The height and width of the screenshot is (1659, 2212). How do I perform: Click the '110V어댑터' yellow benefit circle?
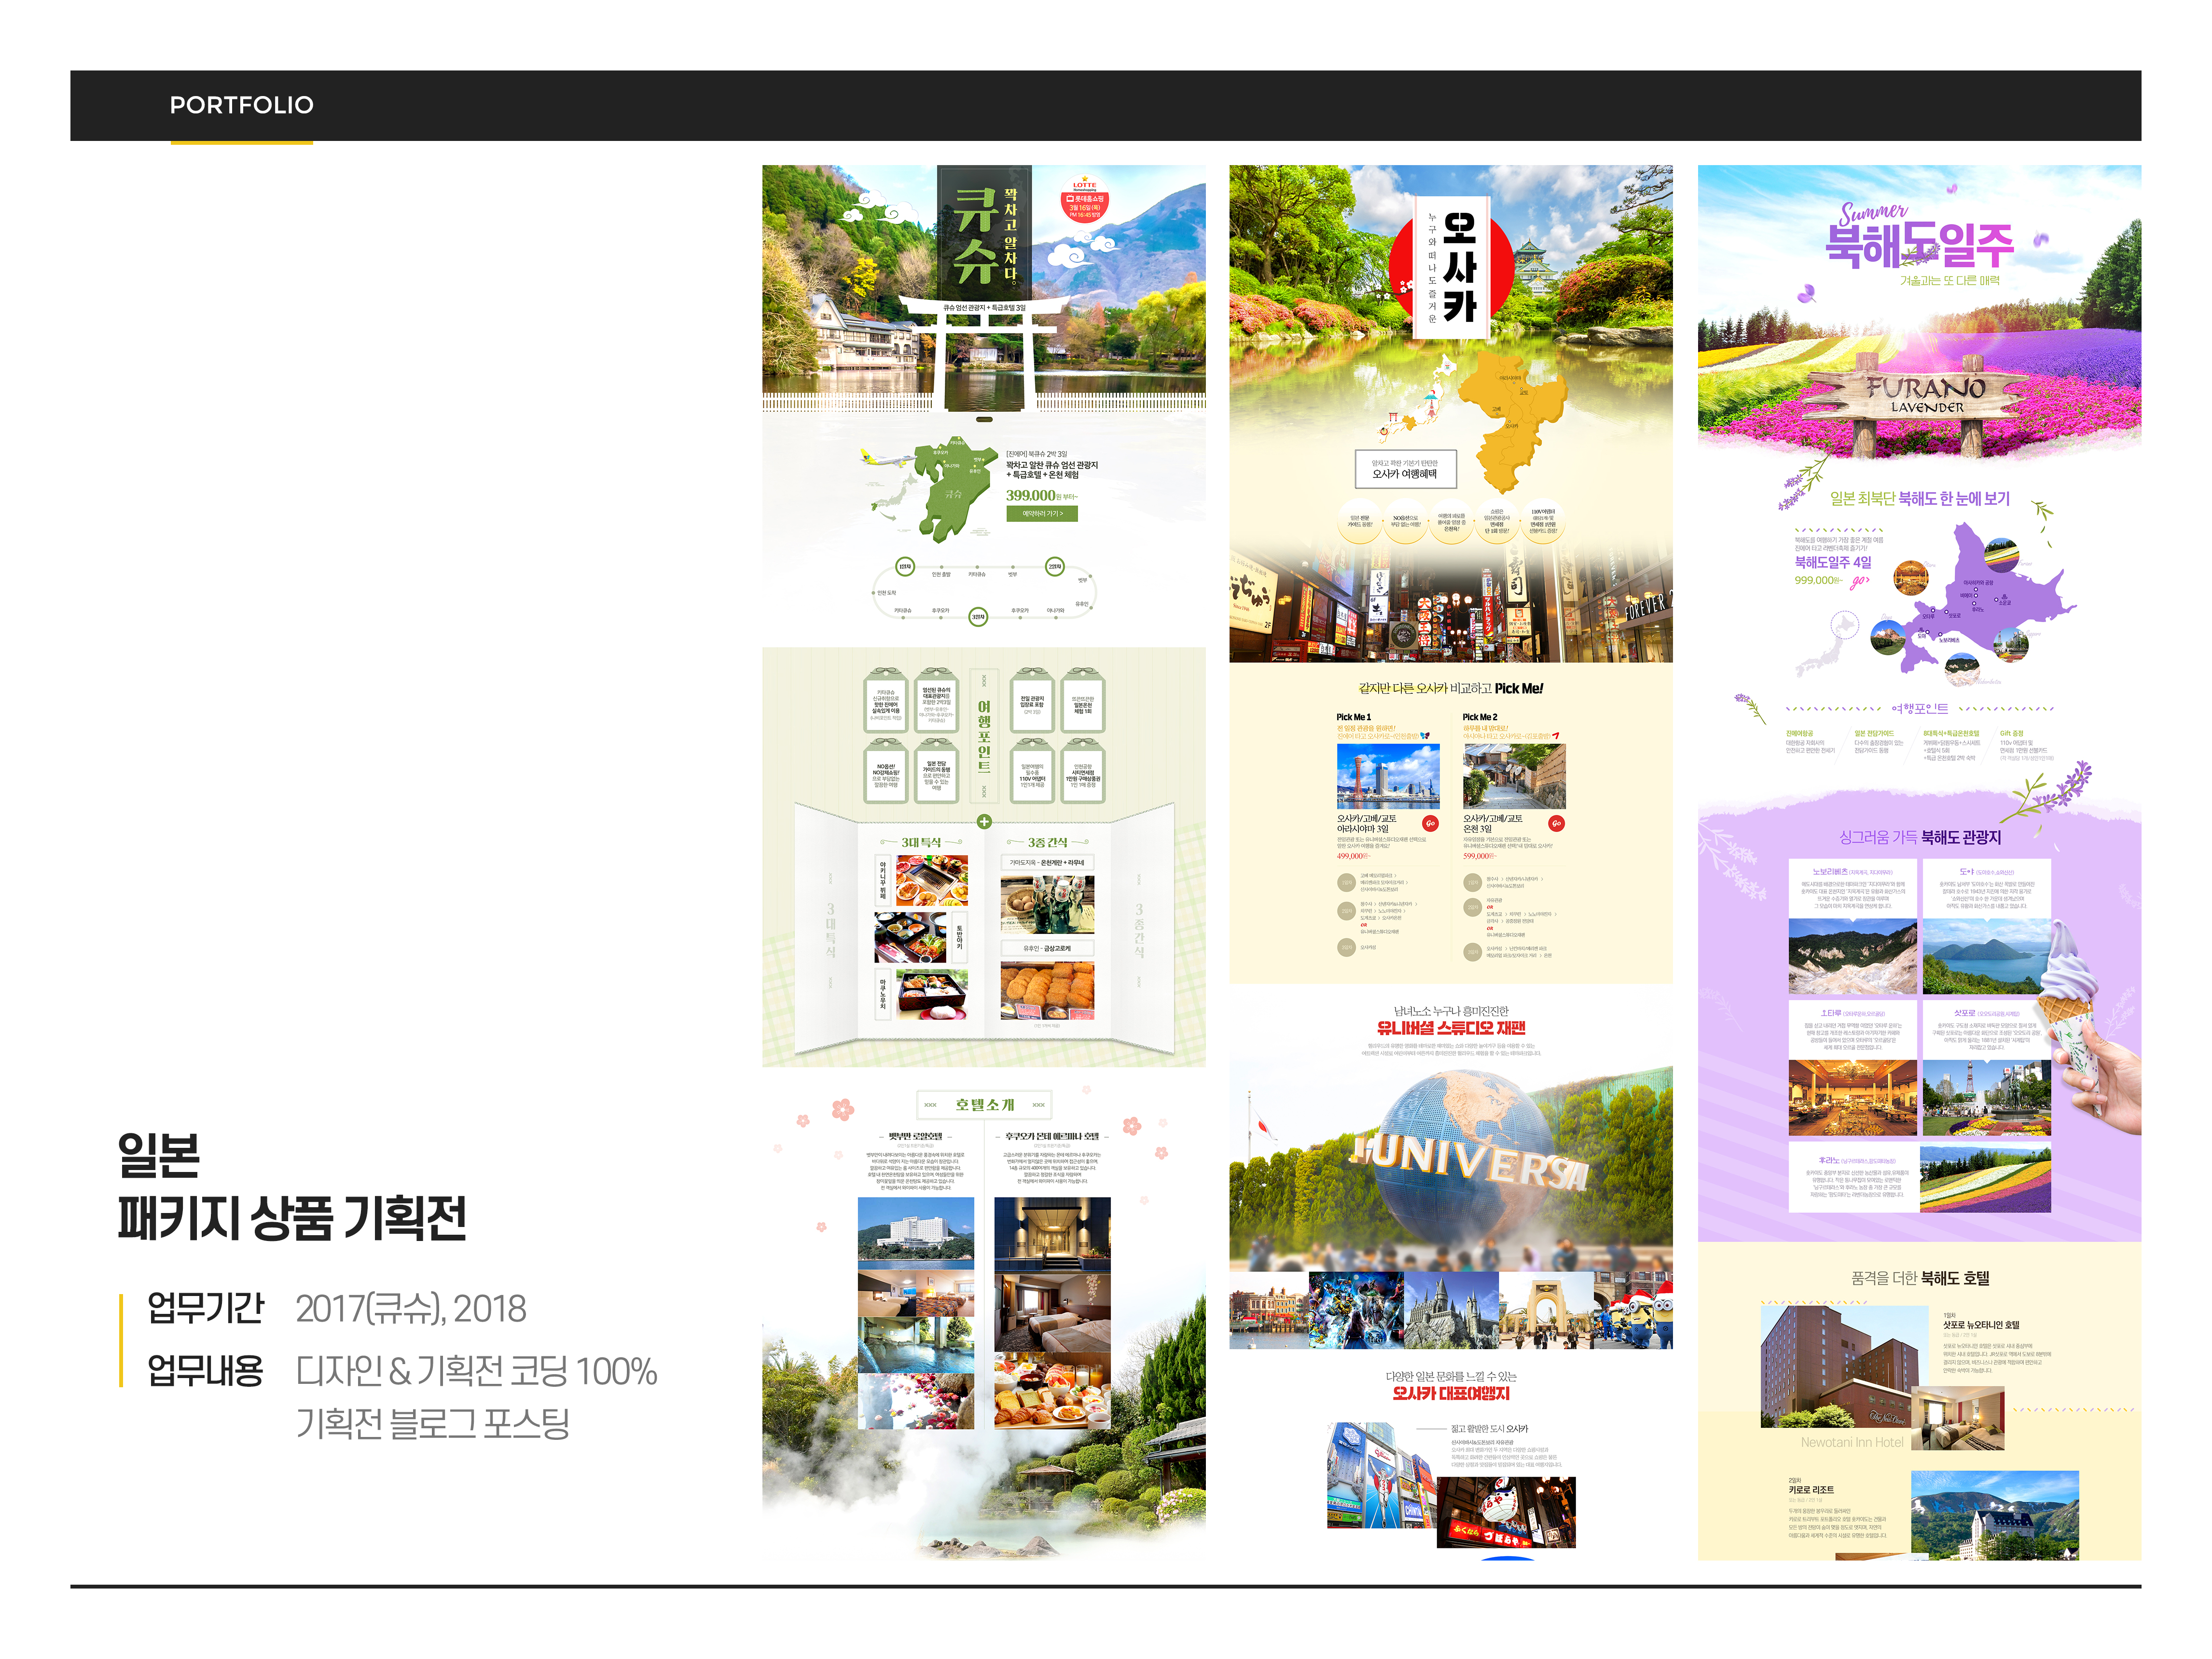click(x=1543, y=521)
